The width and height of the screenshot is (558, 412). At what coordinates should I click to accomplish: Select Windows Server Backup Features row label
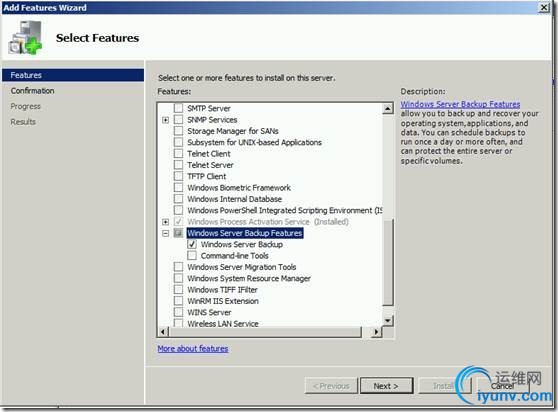coord(245,233)
